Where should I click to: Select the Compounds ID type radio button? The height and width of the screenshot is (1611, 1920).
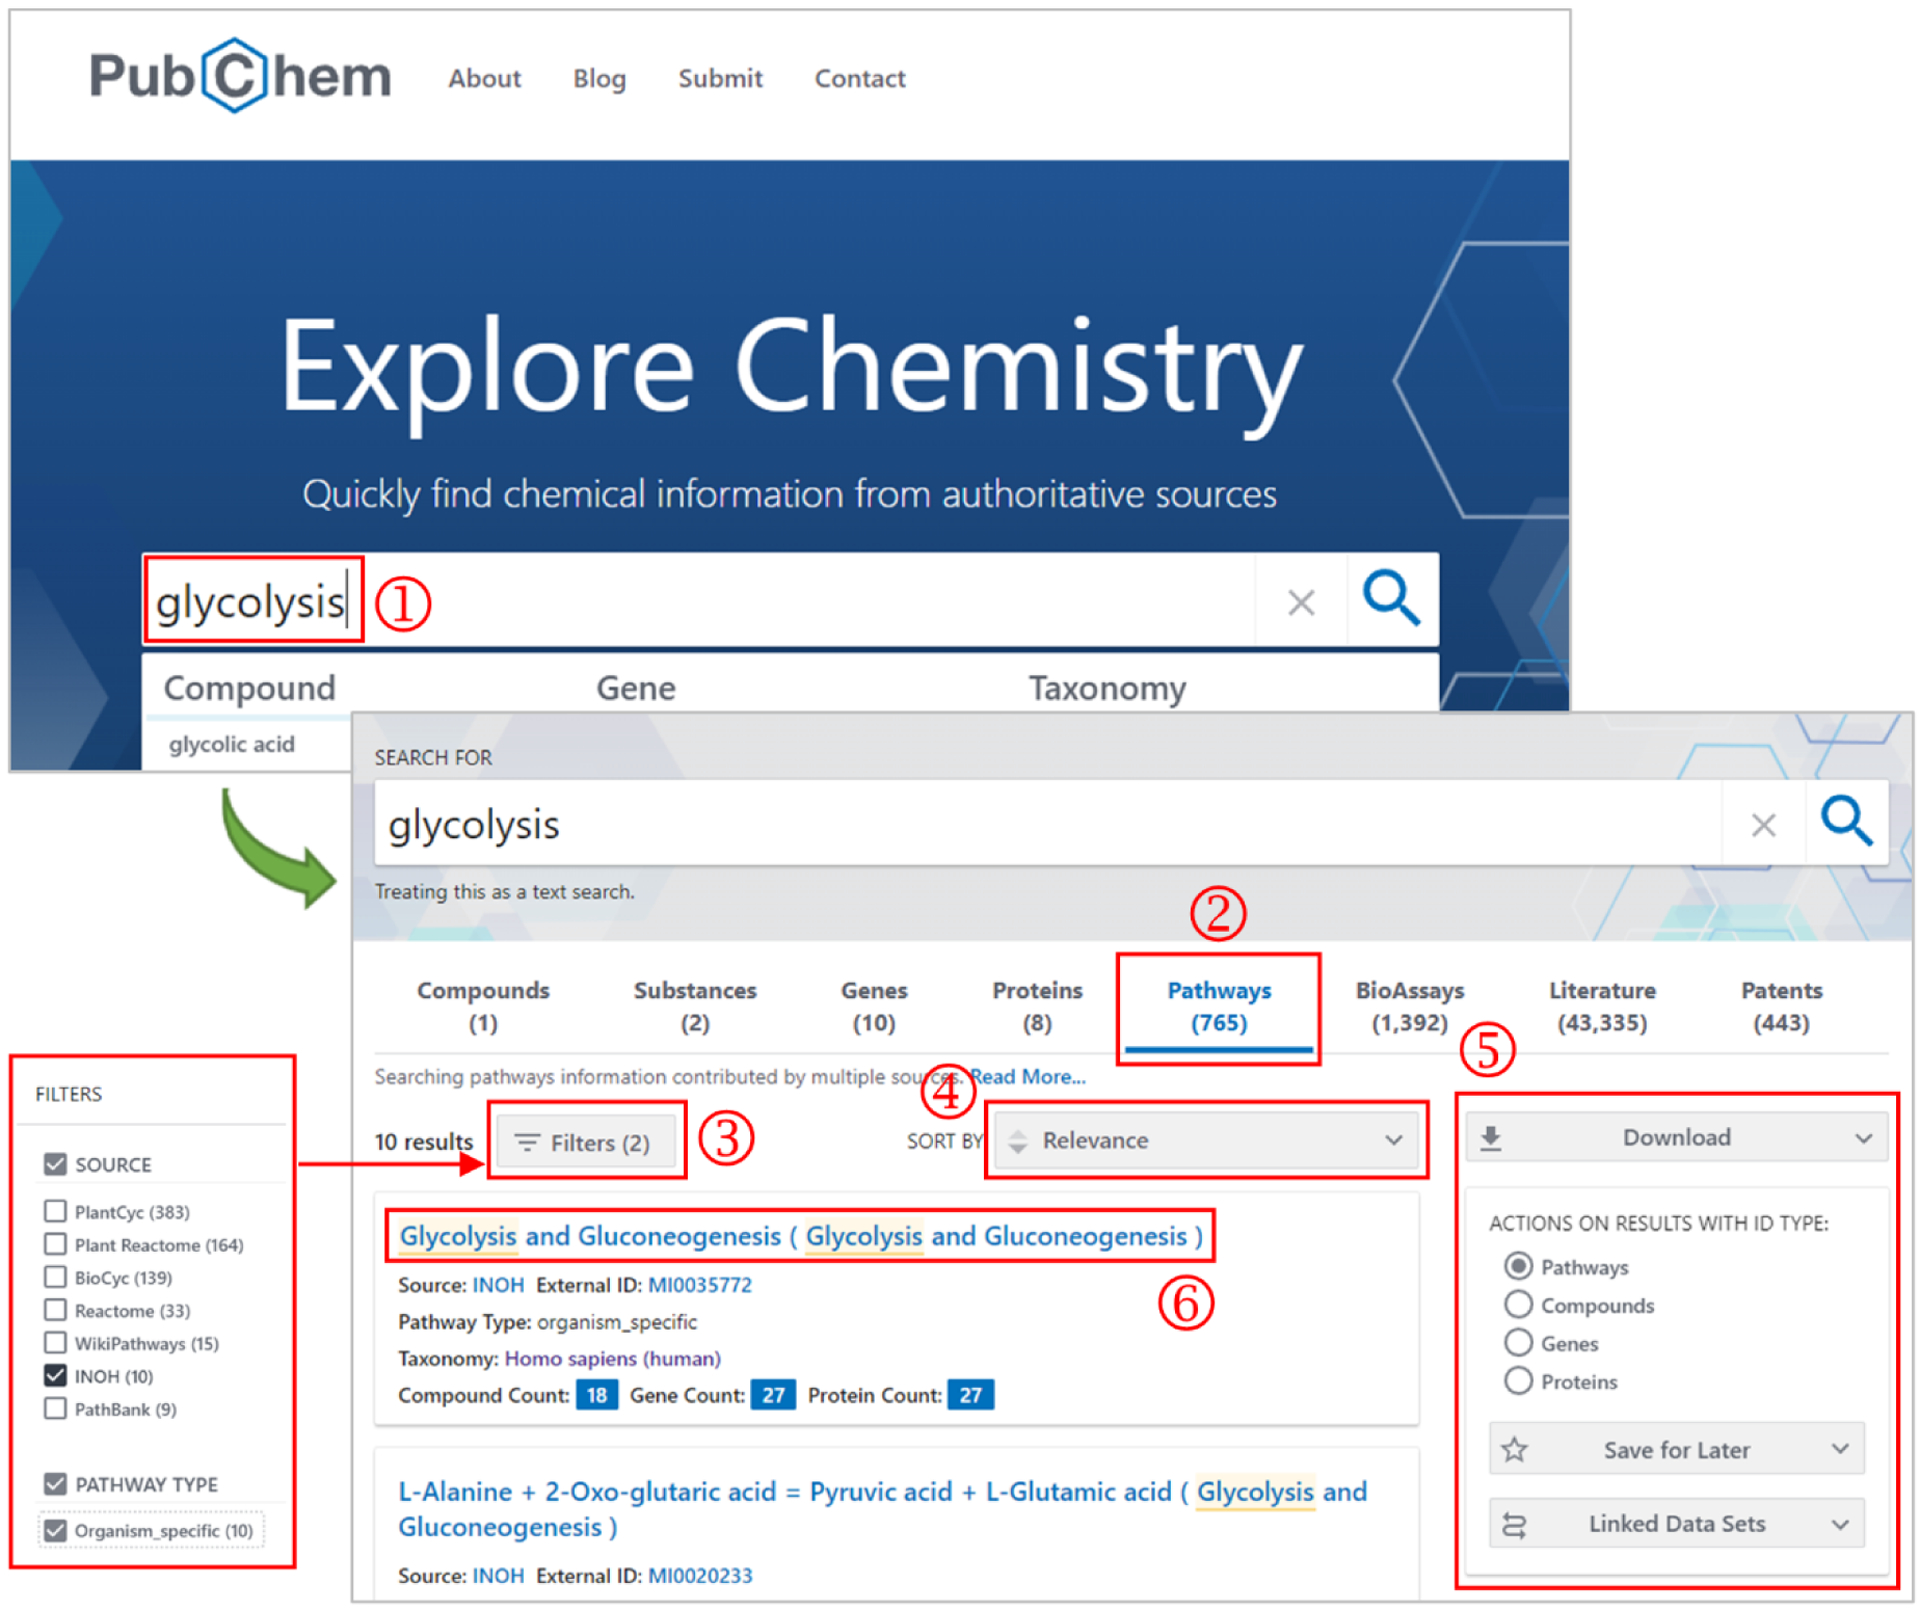pyautogui.click(x=1518, y=1304)
